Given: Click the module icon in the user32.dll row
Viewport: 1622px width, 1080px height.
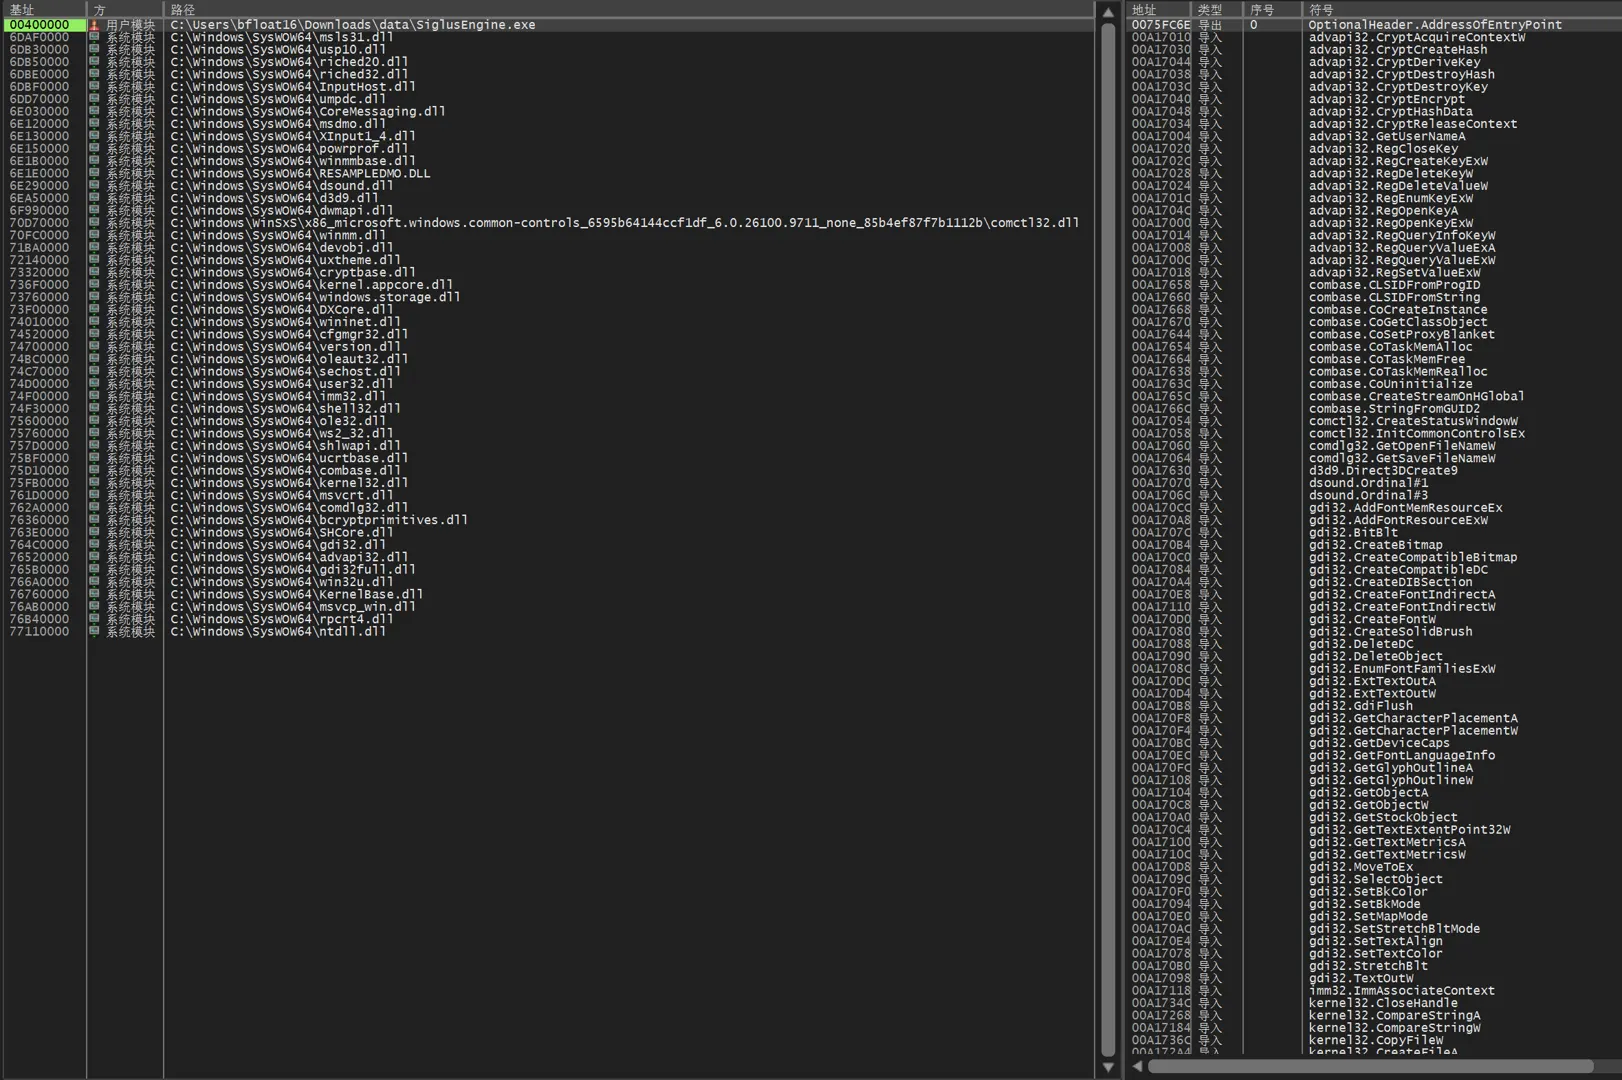Looking at the screenshot, I should point(94,384).
